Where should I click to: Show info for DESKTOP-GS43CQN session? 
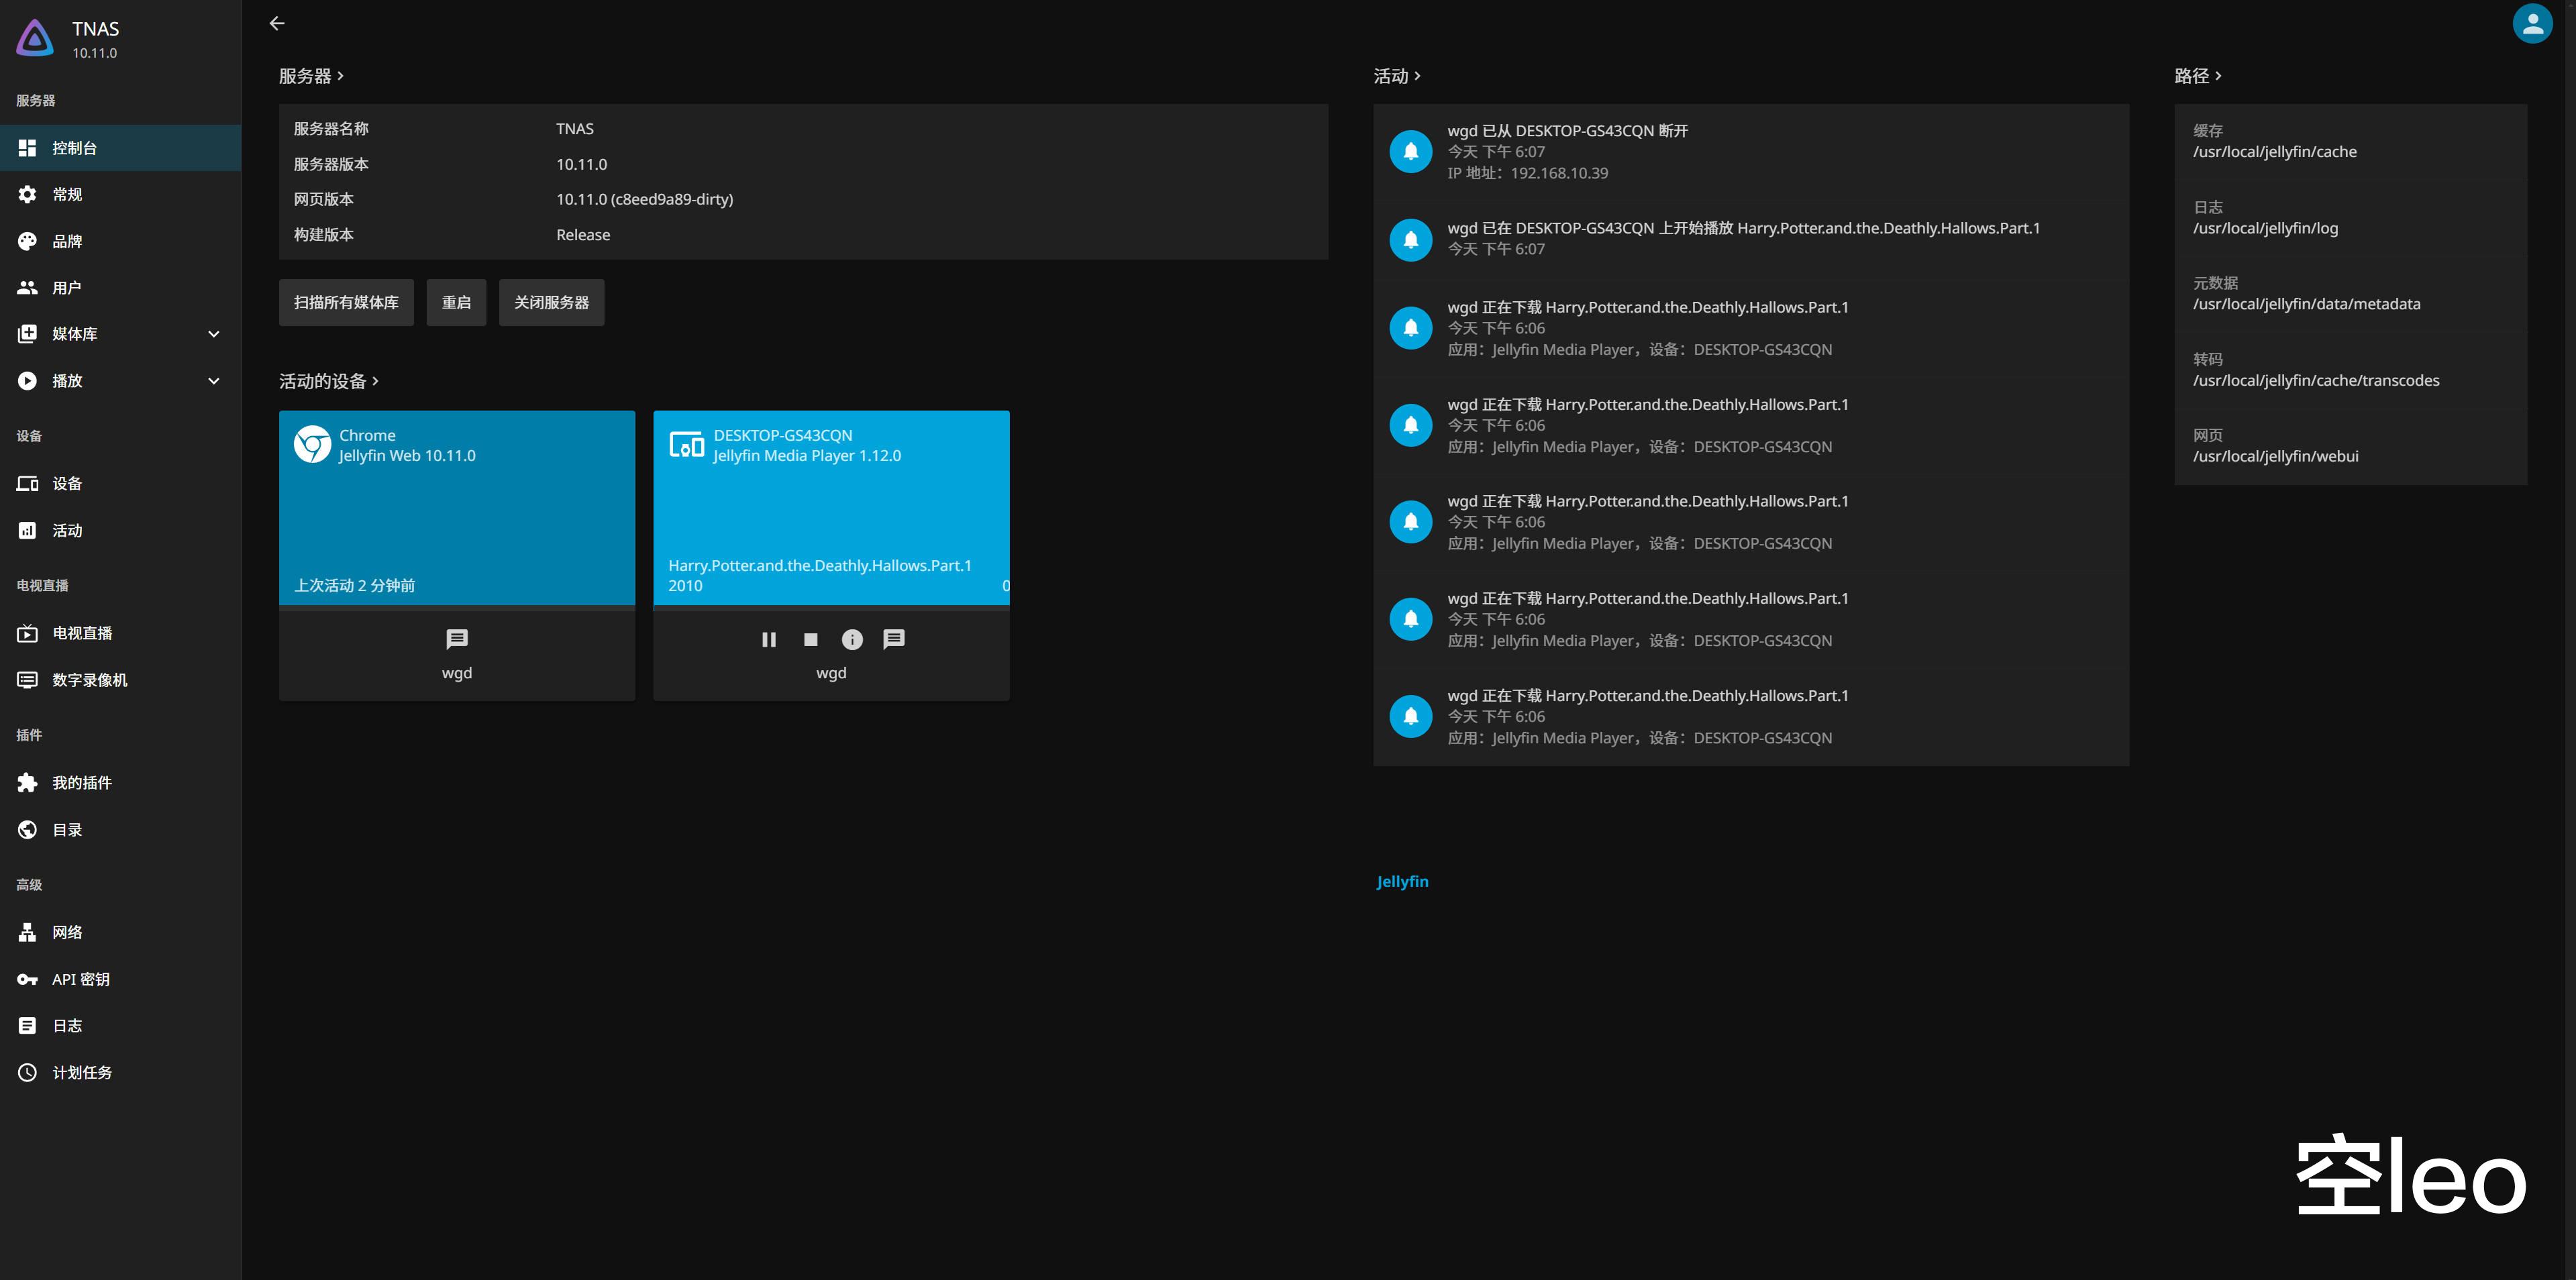pyautogui.click(x=852, y=639)
